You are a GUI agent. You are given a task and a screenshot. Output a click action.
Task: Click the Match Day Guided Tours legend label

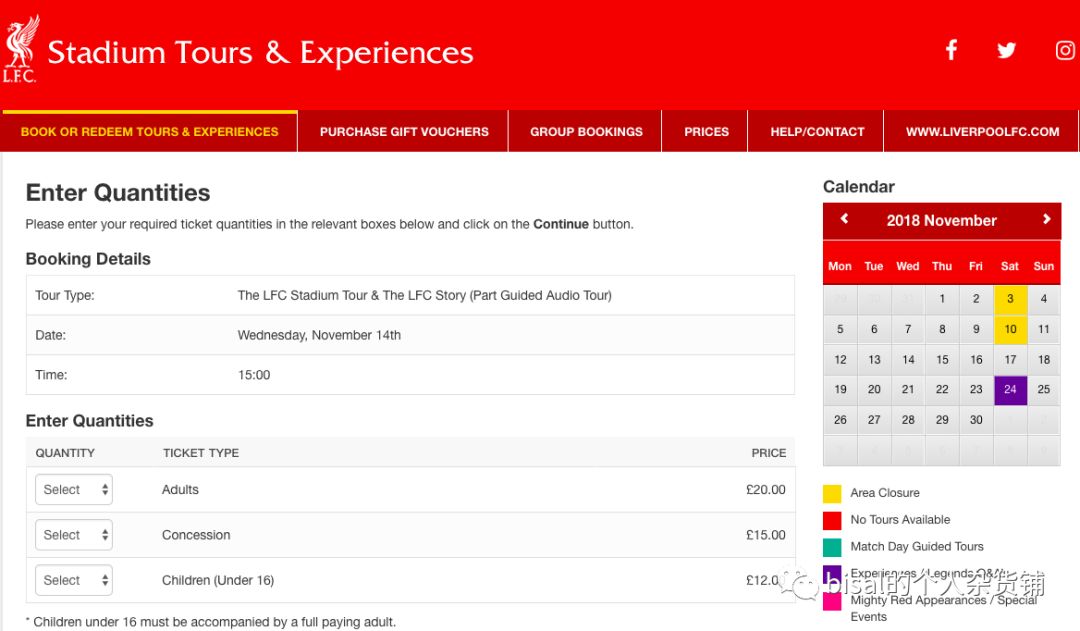click(917, 546)
